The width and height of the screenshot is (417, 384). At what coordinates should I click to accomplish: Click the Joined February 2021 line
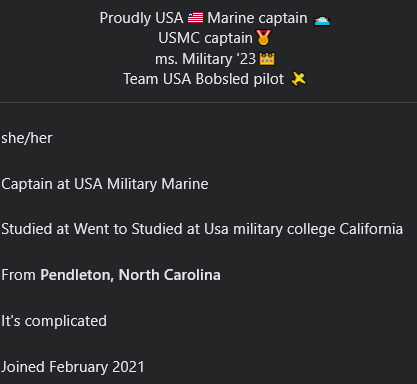(x=73, y=367)
